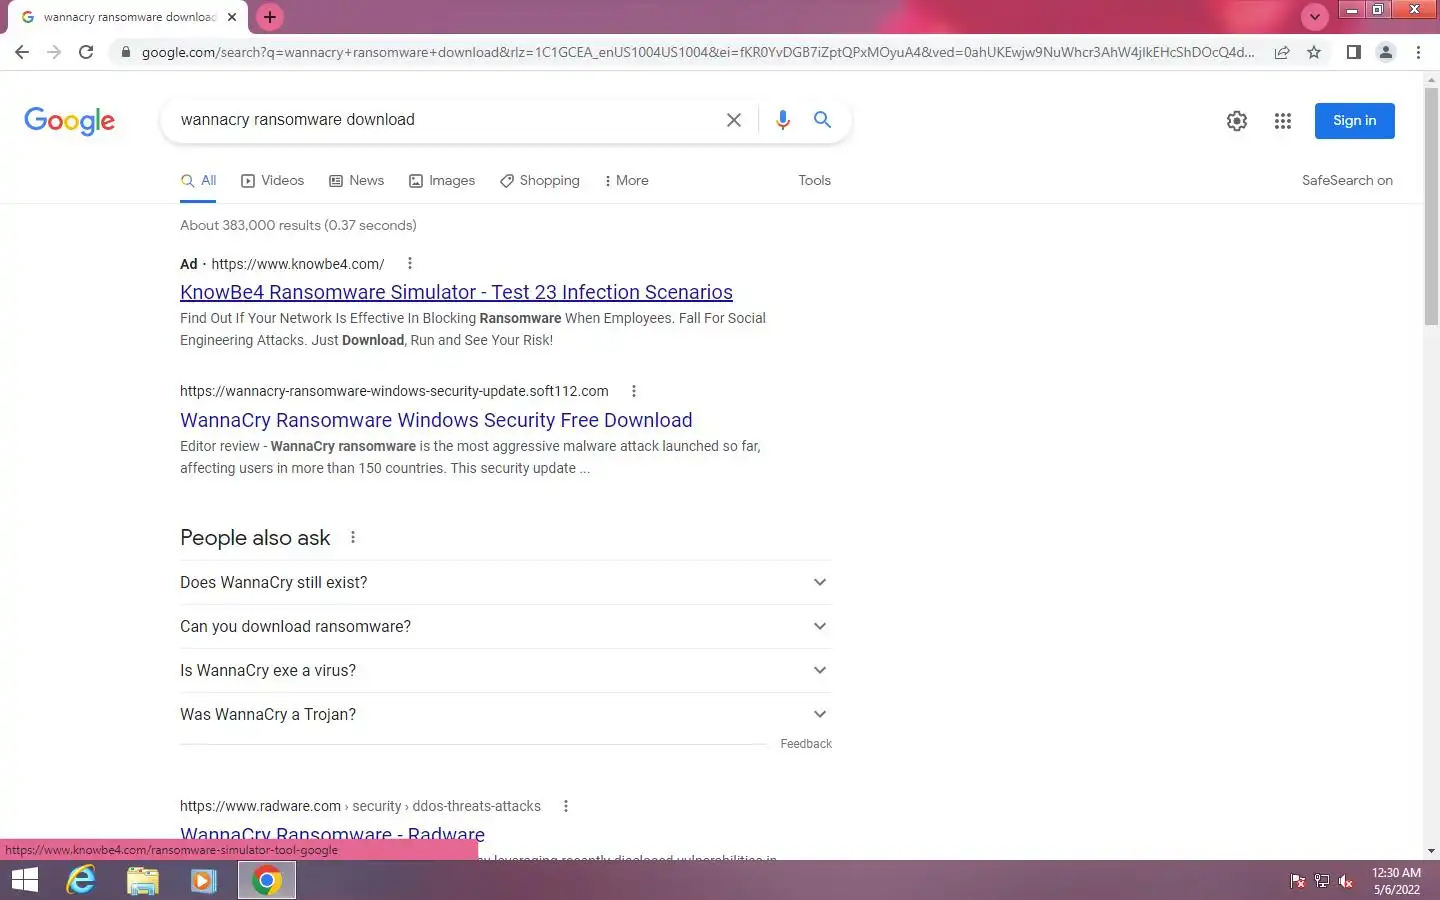Switch to Shopping results tab
This screenshot has width=1440, height=900.
[x=540, y=181]
